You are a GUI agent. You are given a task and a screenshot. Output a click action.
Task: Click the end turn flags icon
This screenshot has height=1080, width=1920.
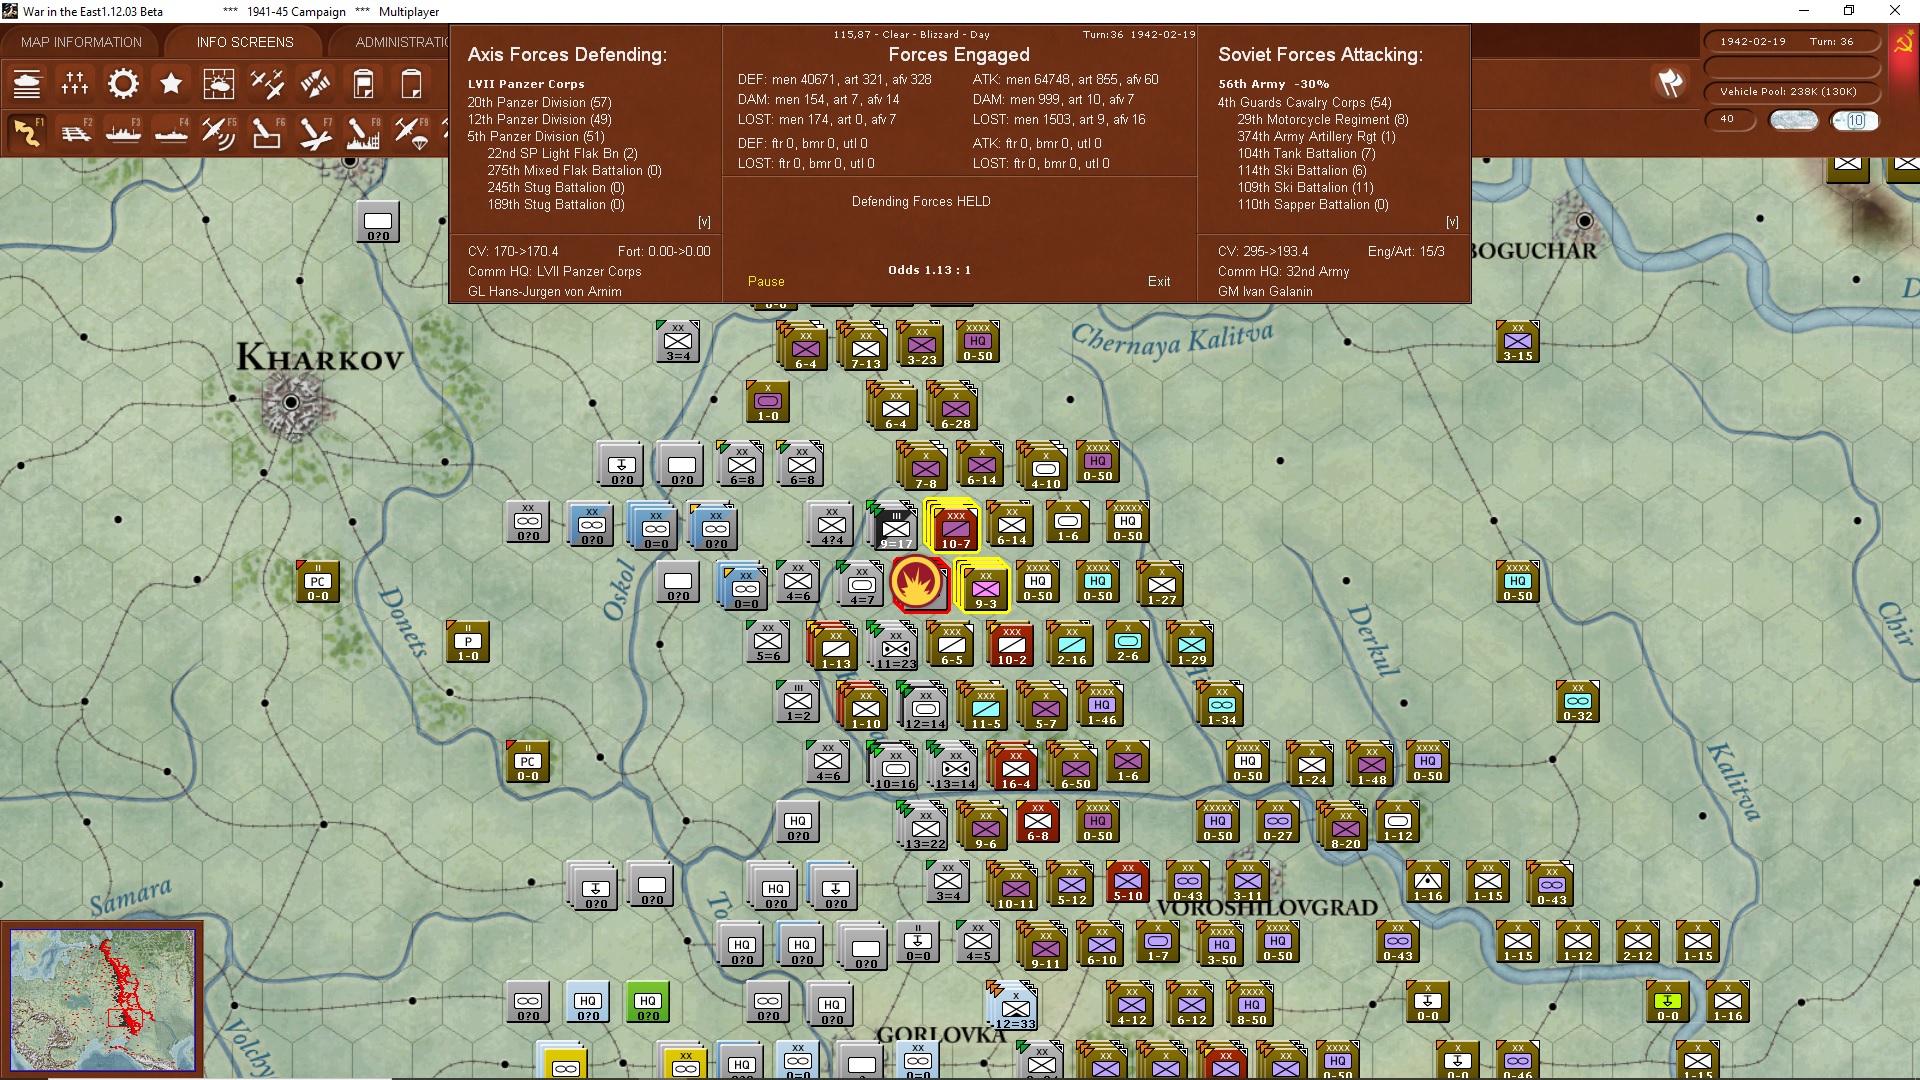pyautogui.click(x=1670, y=84)
